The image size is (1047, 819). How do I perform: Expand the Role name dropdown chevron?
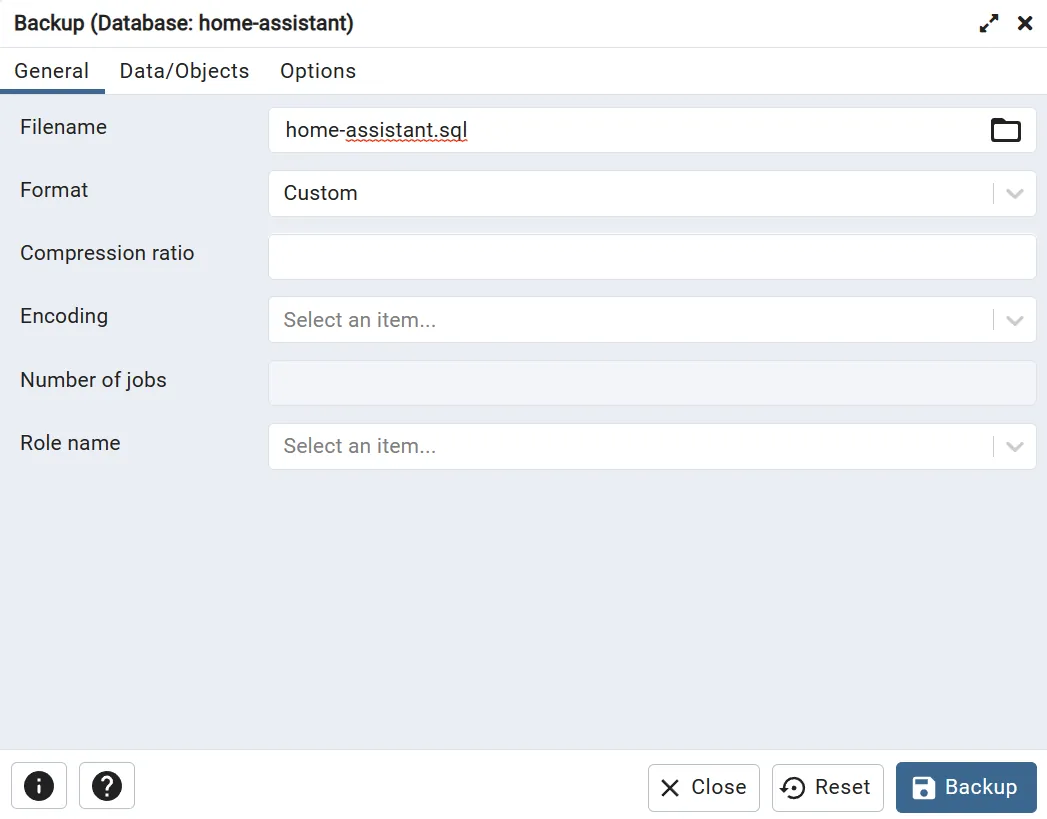tap(1015, 446)
